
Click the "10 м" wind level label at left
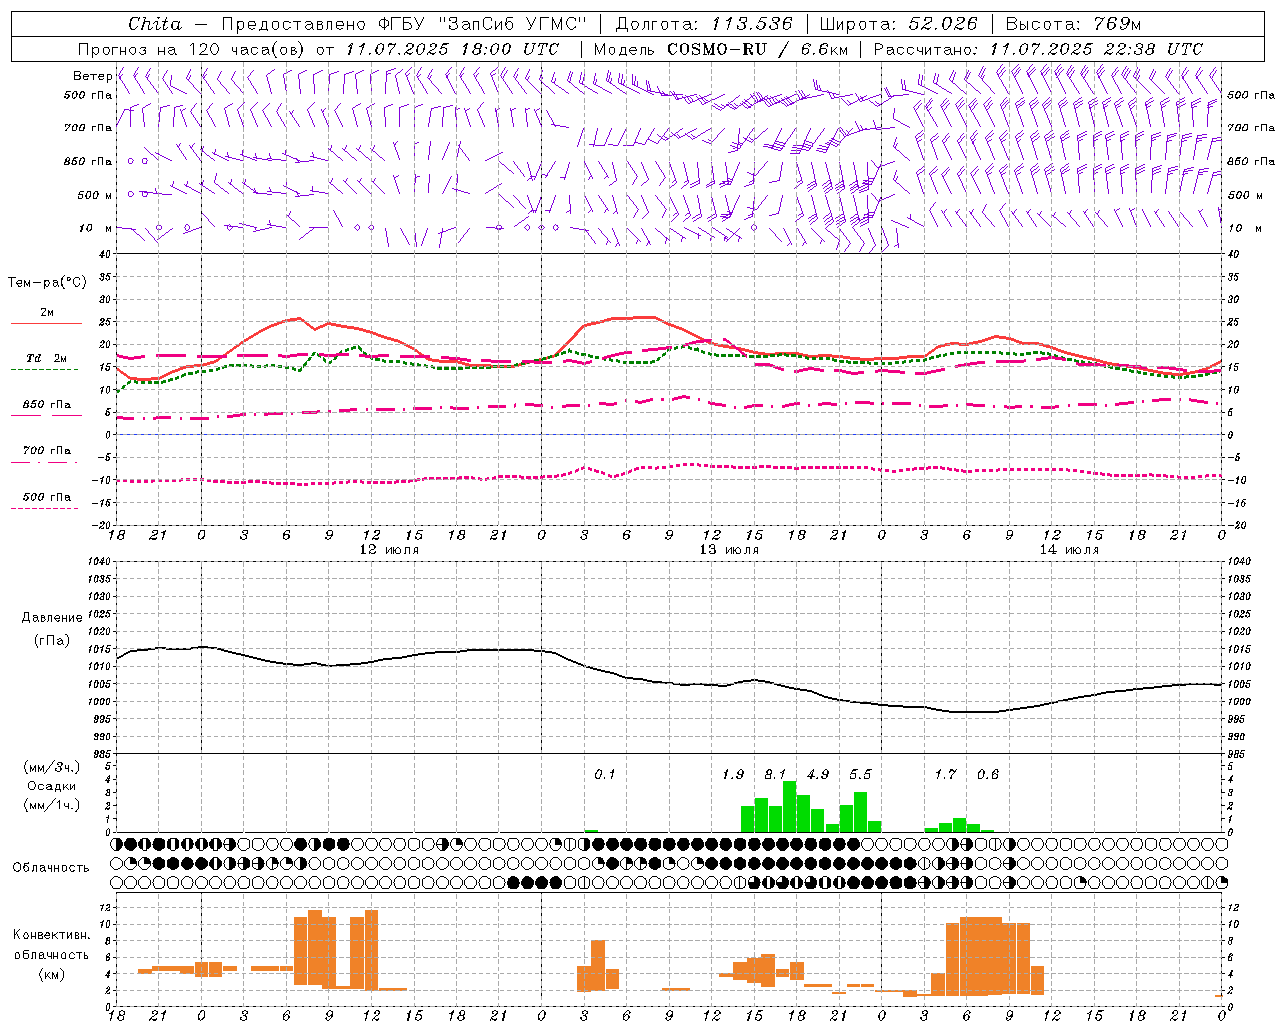(x=97, y=228)
